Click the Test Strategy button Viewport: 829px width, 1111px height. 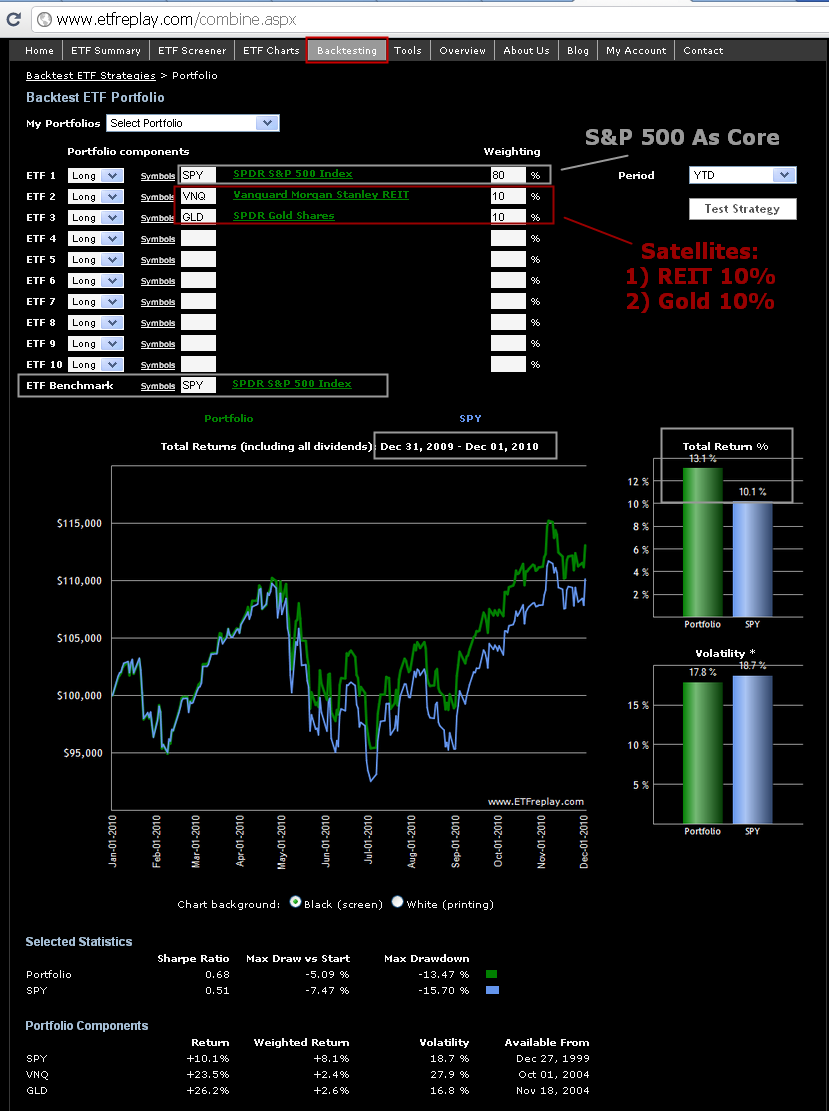743,209
